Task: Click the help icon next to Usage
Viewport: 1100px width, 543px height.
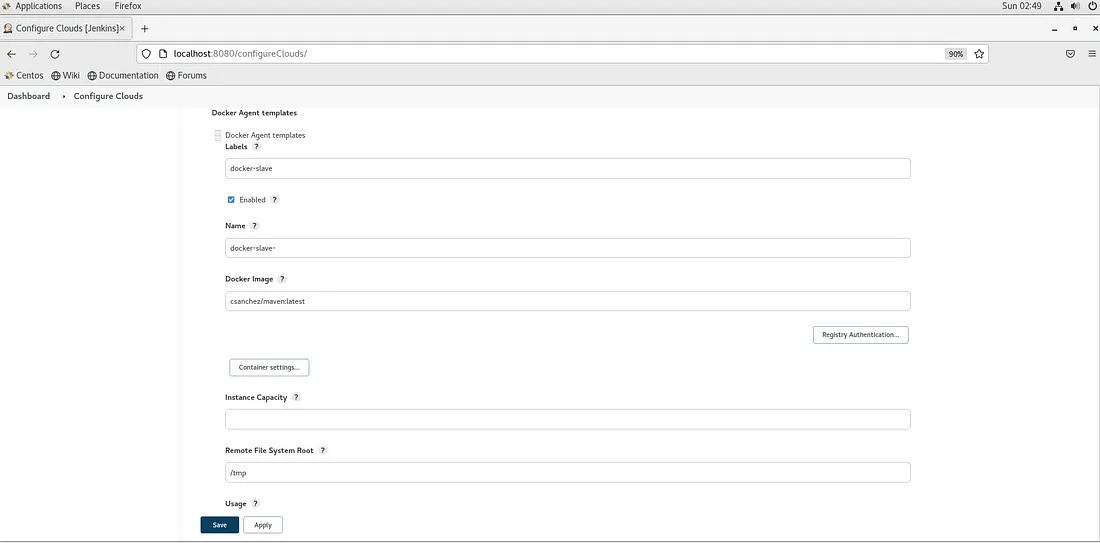Action: [255, 504]
